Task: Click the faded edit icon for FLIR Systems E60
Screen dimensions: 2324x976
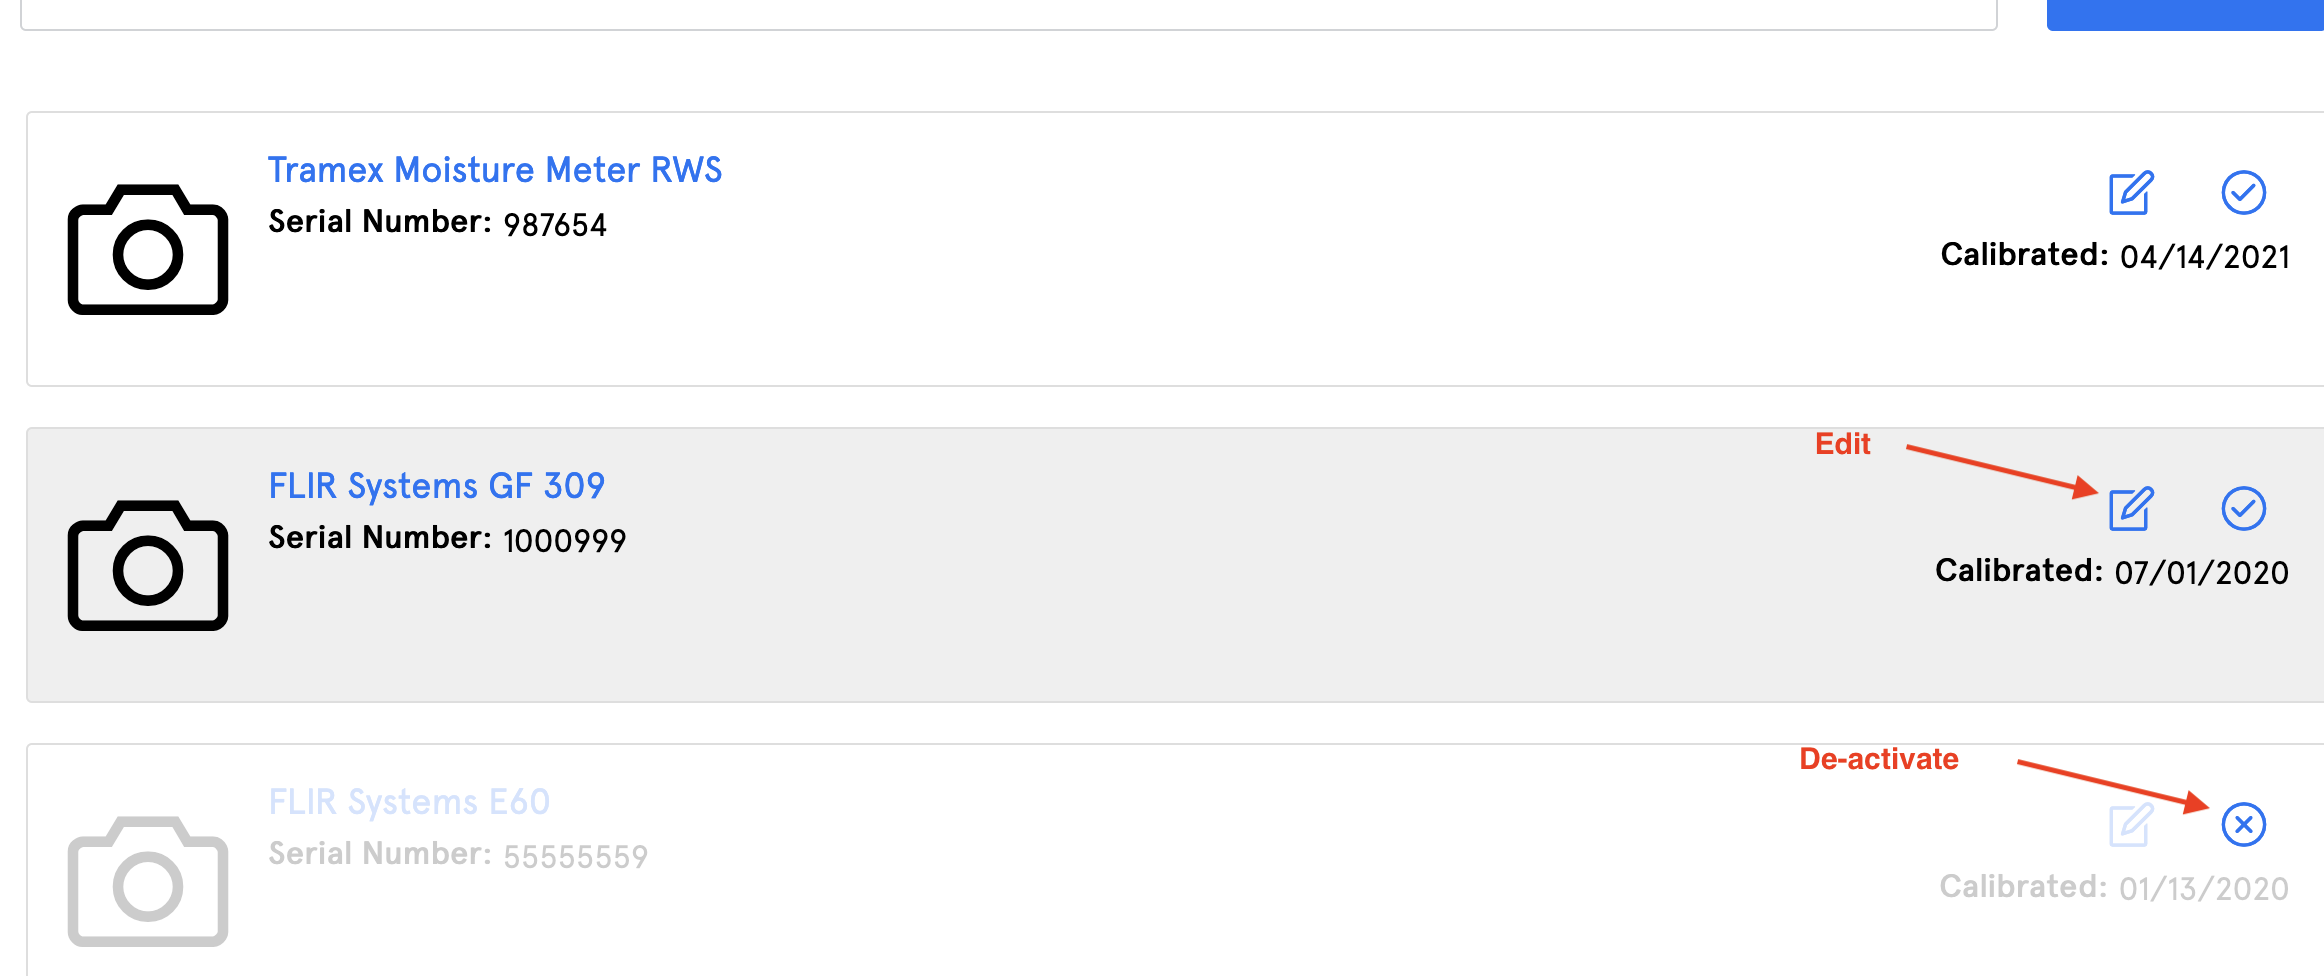Action: tap(2130, 825)
